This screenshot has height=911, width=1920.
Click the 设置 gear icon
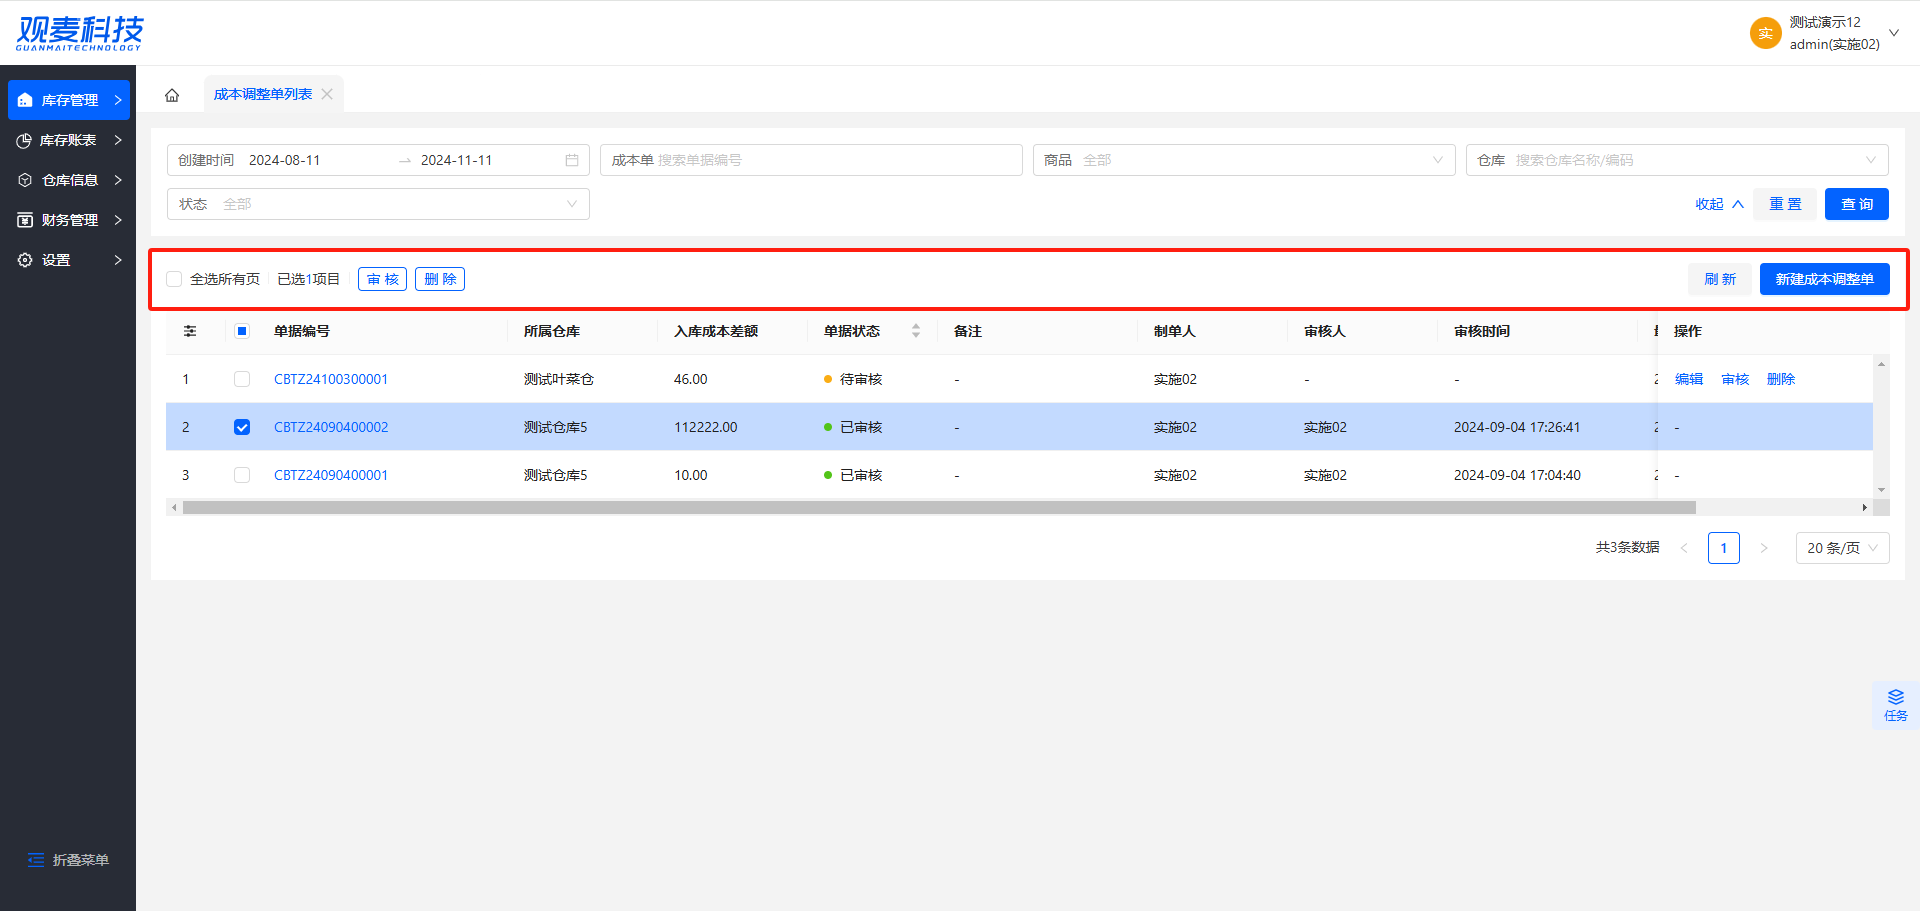[x=25, y=260]
